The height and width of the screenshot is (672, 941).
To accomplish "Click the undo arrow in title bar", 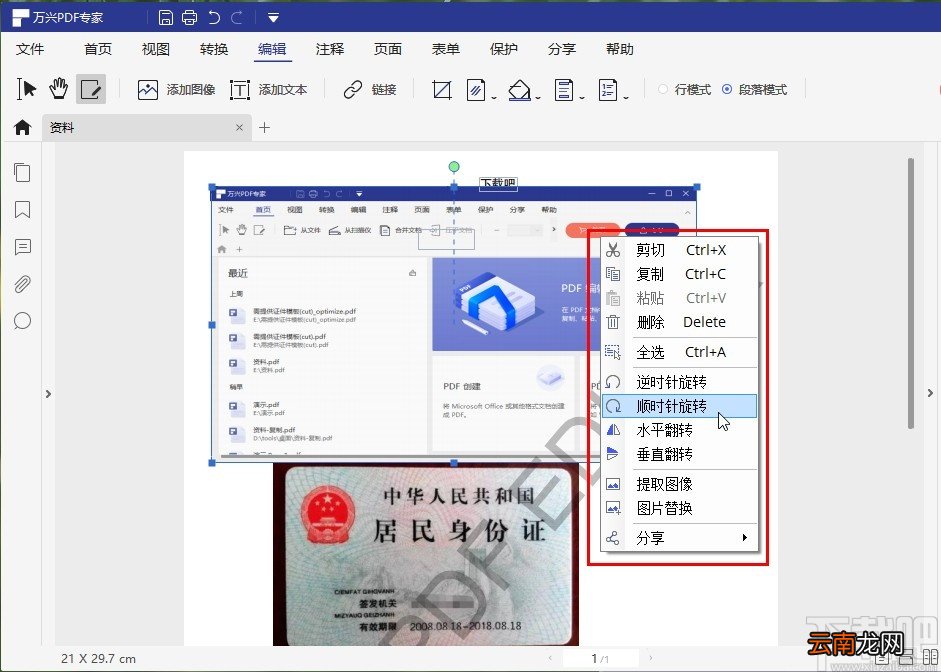I will point(214,17).
